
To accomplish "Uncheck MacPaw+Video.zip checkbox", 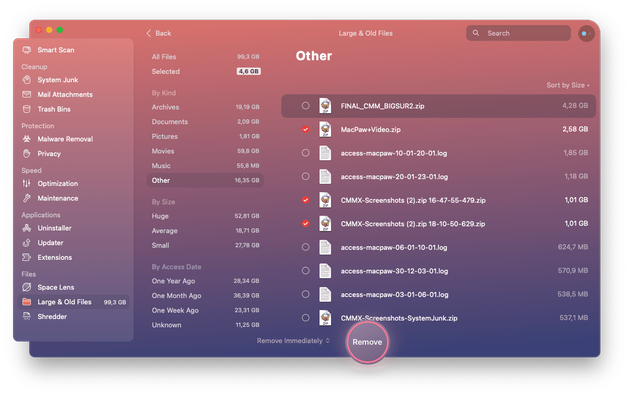I will [x=306, y=129].
